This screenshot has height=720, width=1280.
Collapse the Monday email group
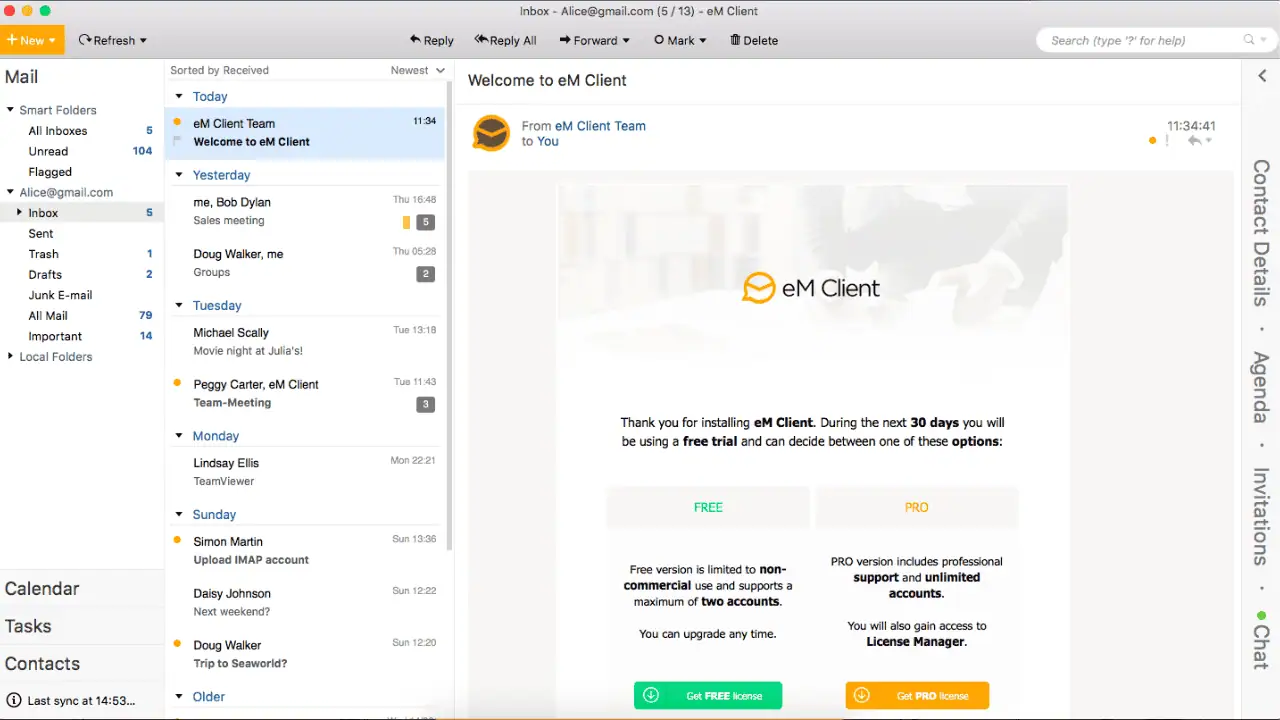179,436
